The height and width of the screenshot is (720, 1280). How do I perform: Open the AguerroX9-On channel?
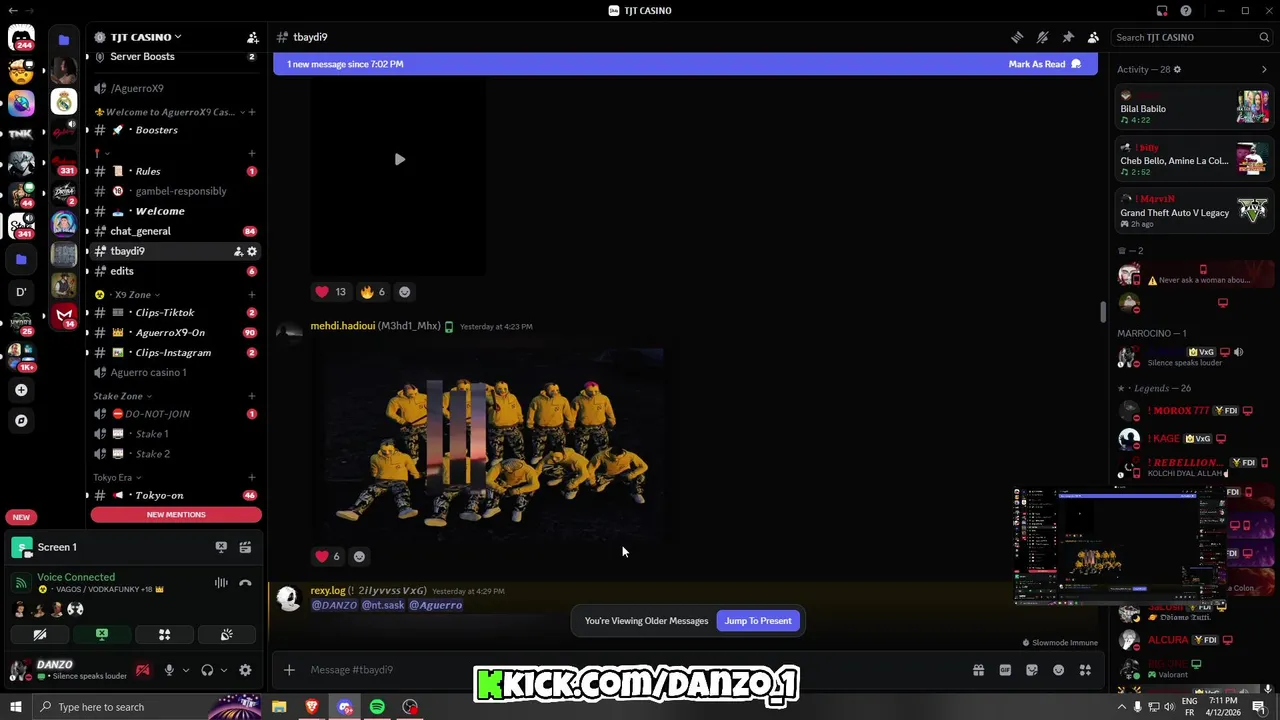pos(175,332)
